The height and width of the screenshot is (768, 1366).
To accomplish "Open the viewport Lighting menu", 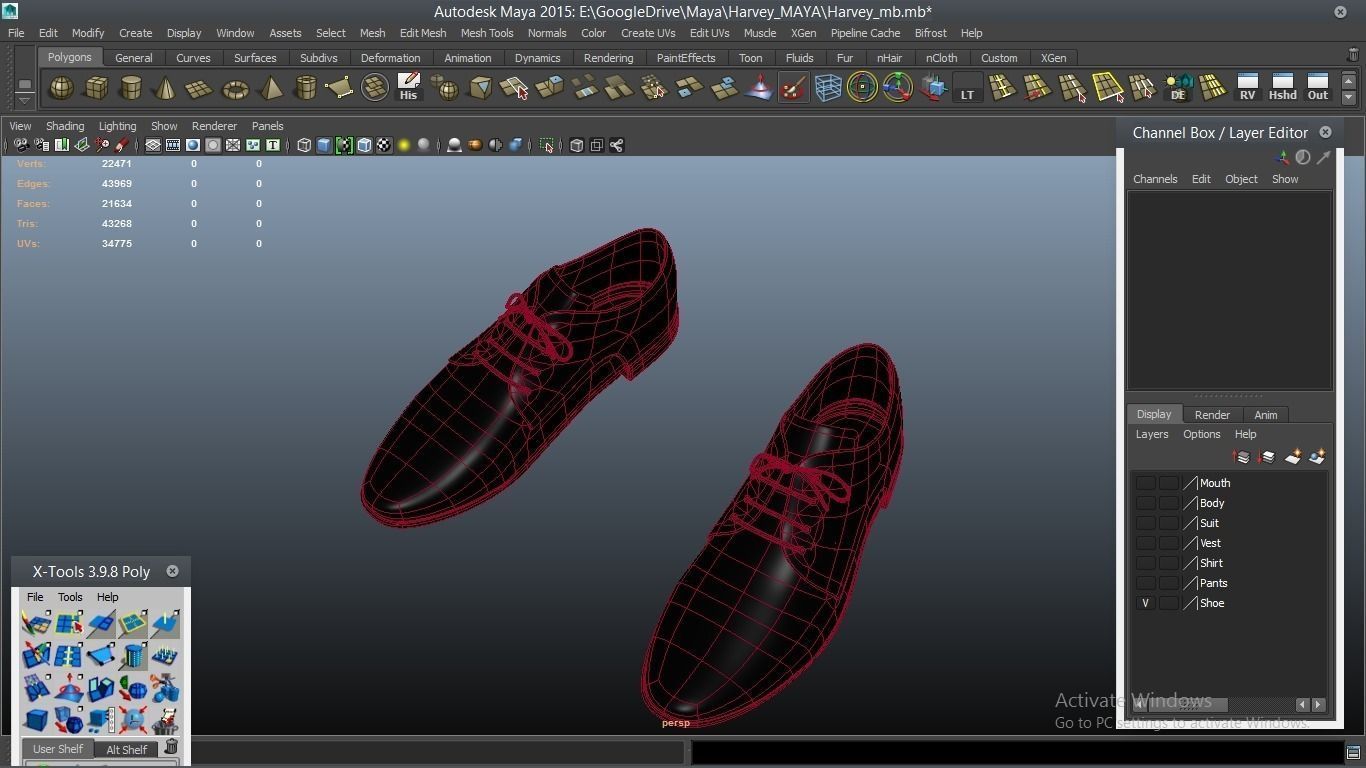I will (117, 126).
